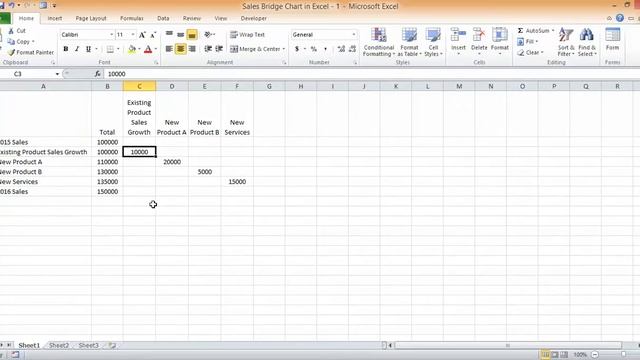Expand Name Box dropdown arrow
The image size is (640, 360).
tap(57, 74)
